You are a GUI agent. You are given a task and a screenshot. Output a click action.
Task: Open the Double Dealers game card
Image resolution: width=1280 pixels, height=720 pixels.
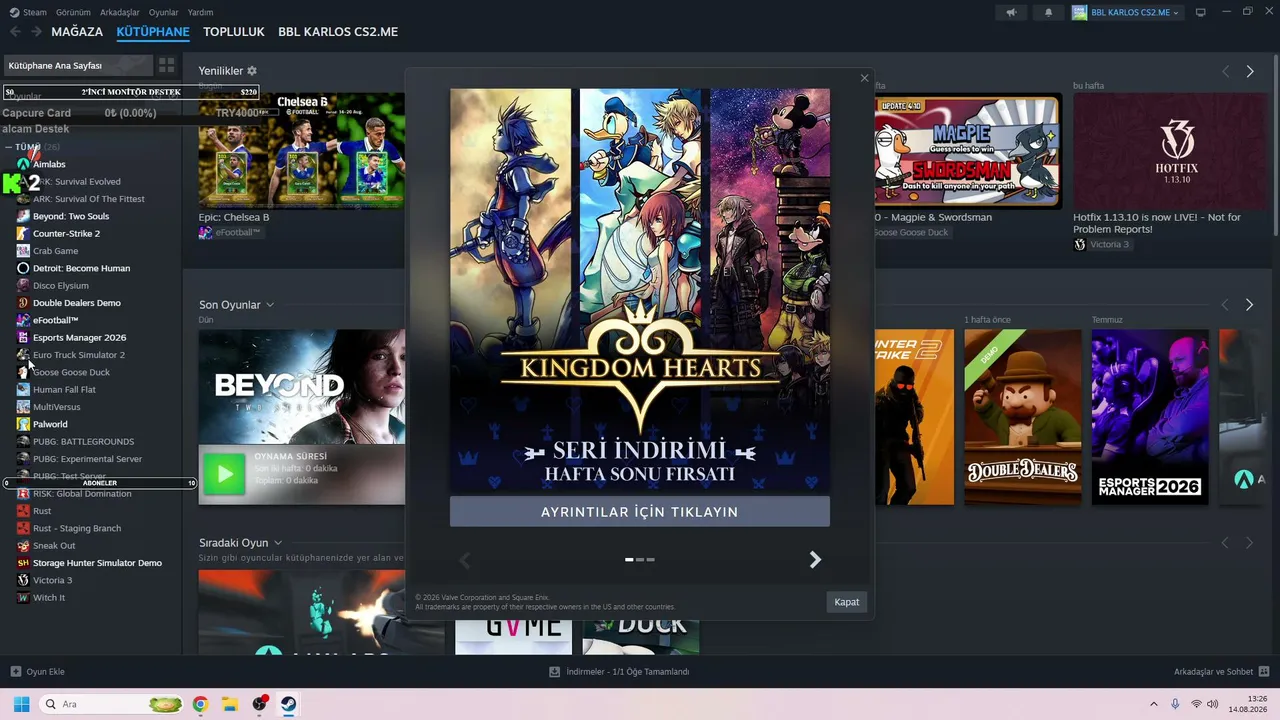click(1023, 417)
